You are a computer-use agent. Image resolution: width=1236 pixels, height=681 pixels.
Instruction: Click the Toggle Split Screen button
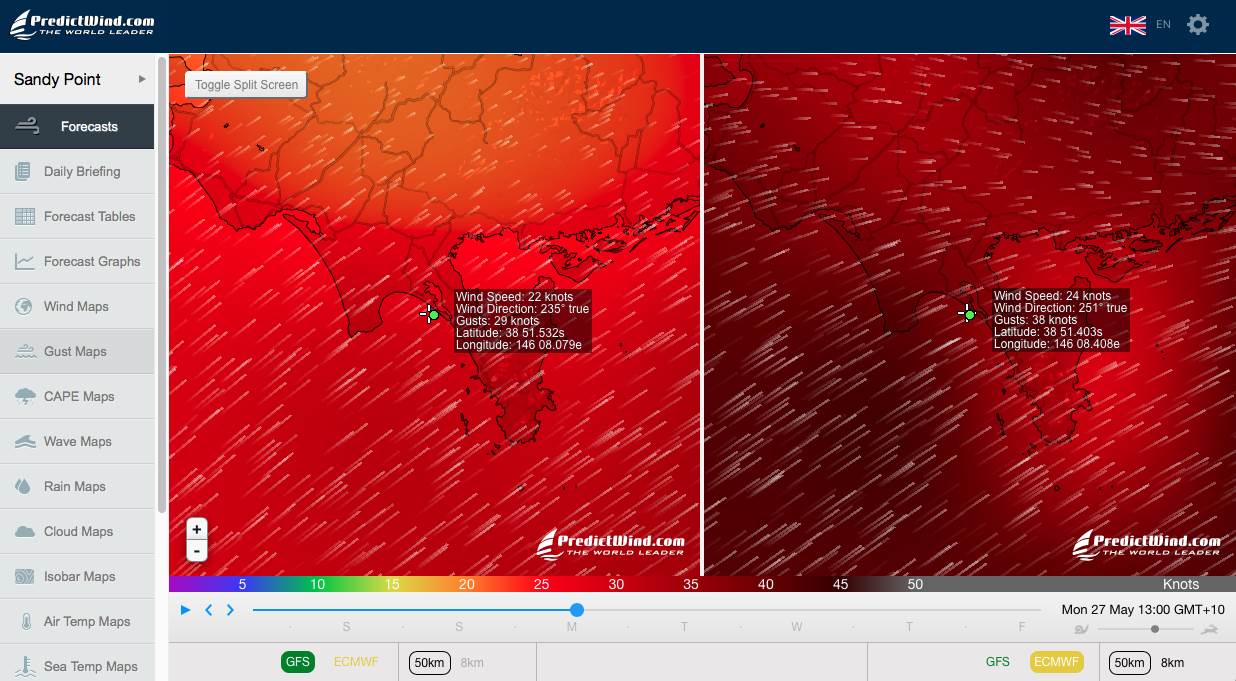[x=246, y=85]
